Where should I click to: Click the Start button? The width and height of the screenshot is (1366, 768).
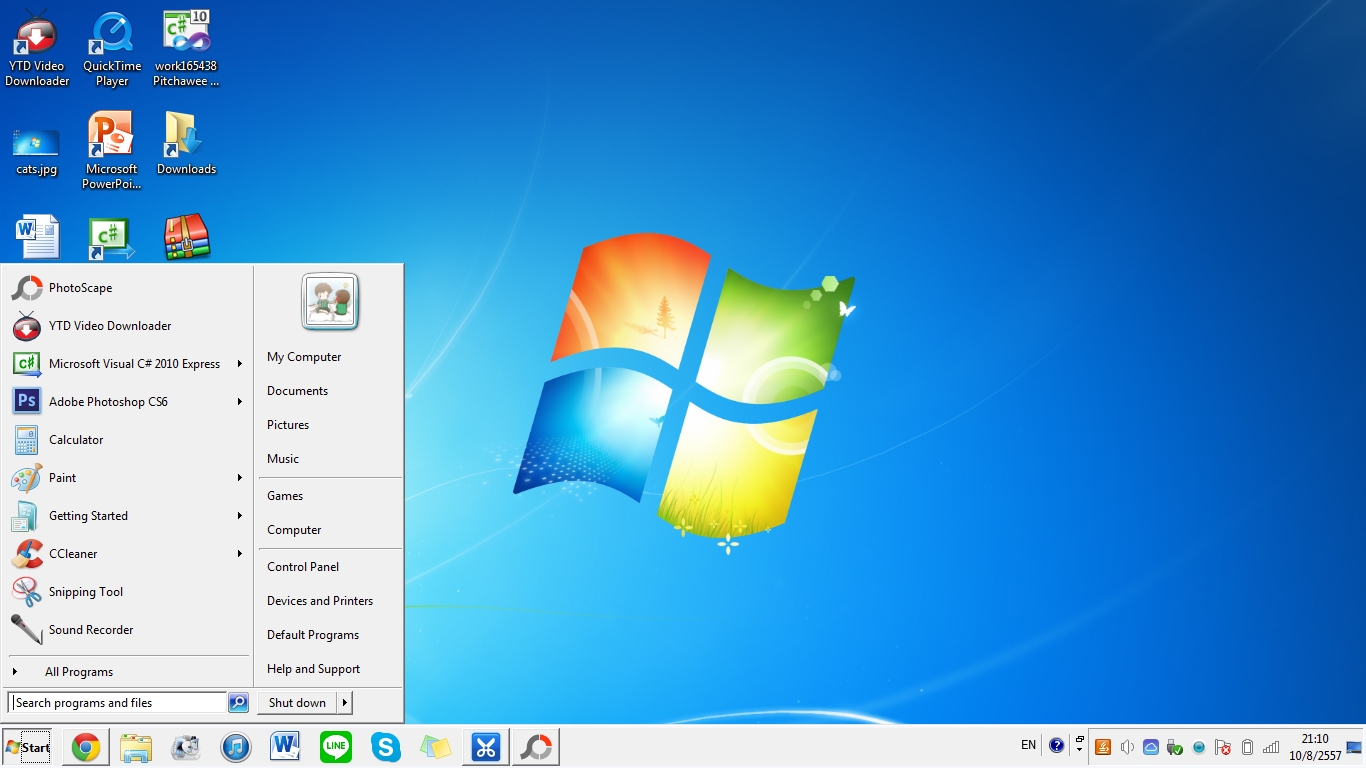[28, 747]
